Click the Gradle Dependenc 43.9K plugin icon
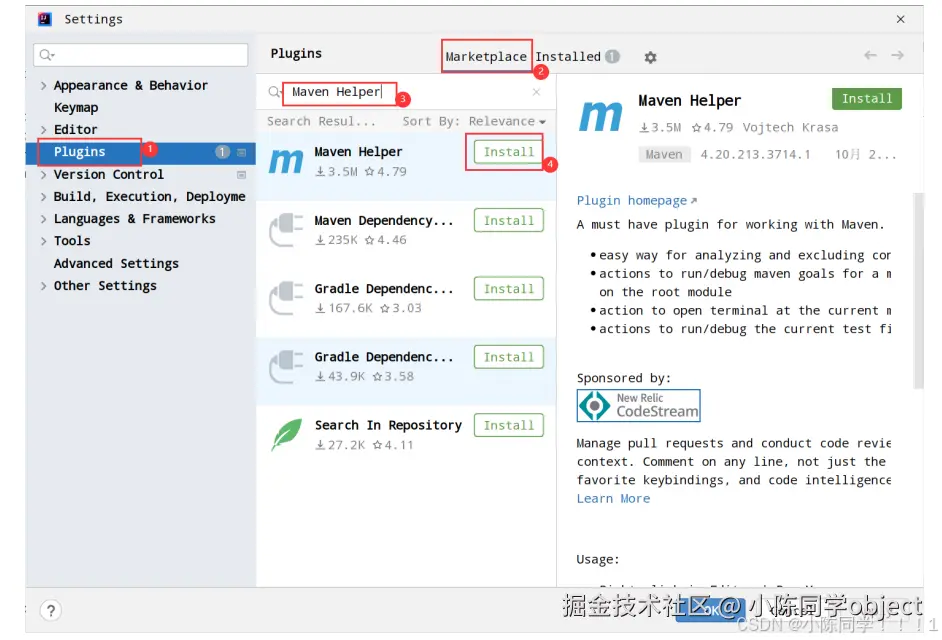 click(286, 367)
